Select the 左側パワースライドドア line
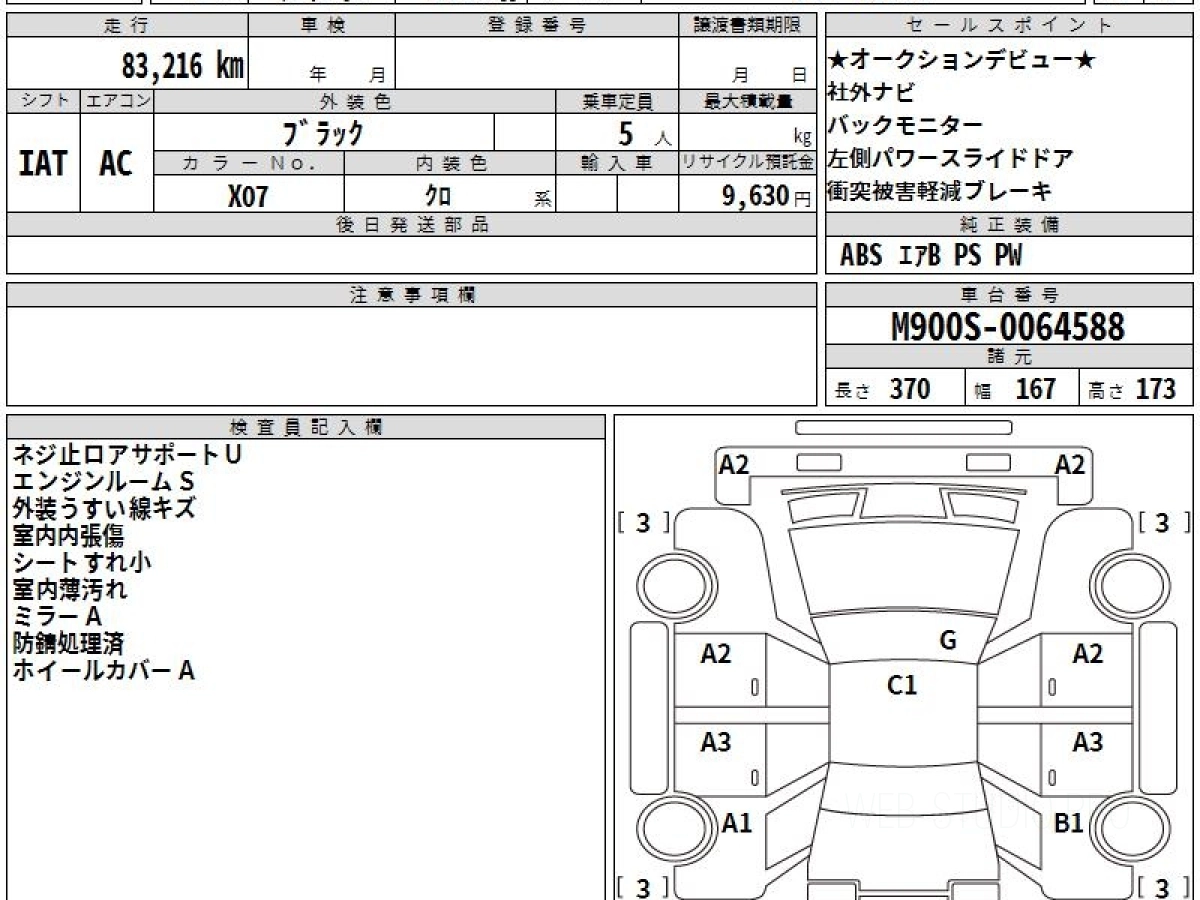This screenshot has height=900, width=1200. 950,158
